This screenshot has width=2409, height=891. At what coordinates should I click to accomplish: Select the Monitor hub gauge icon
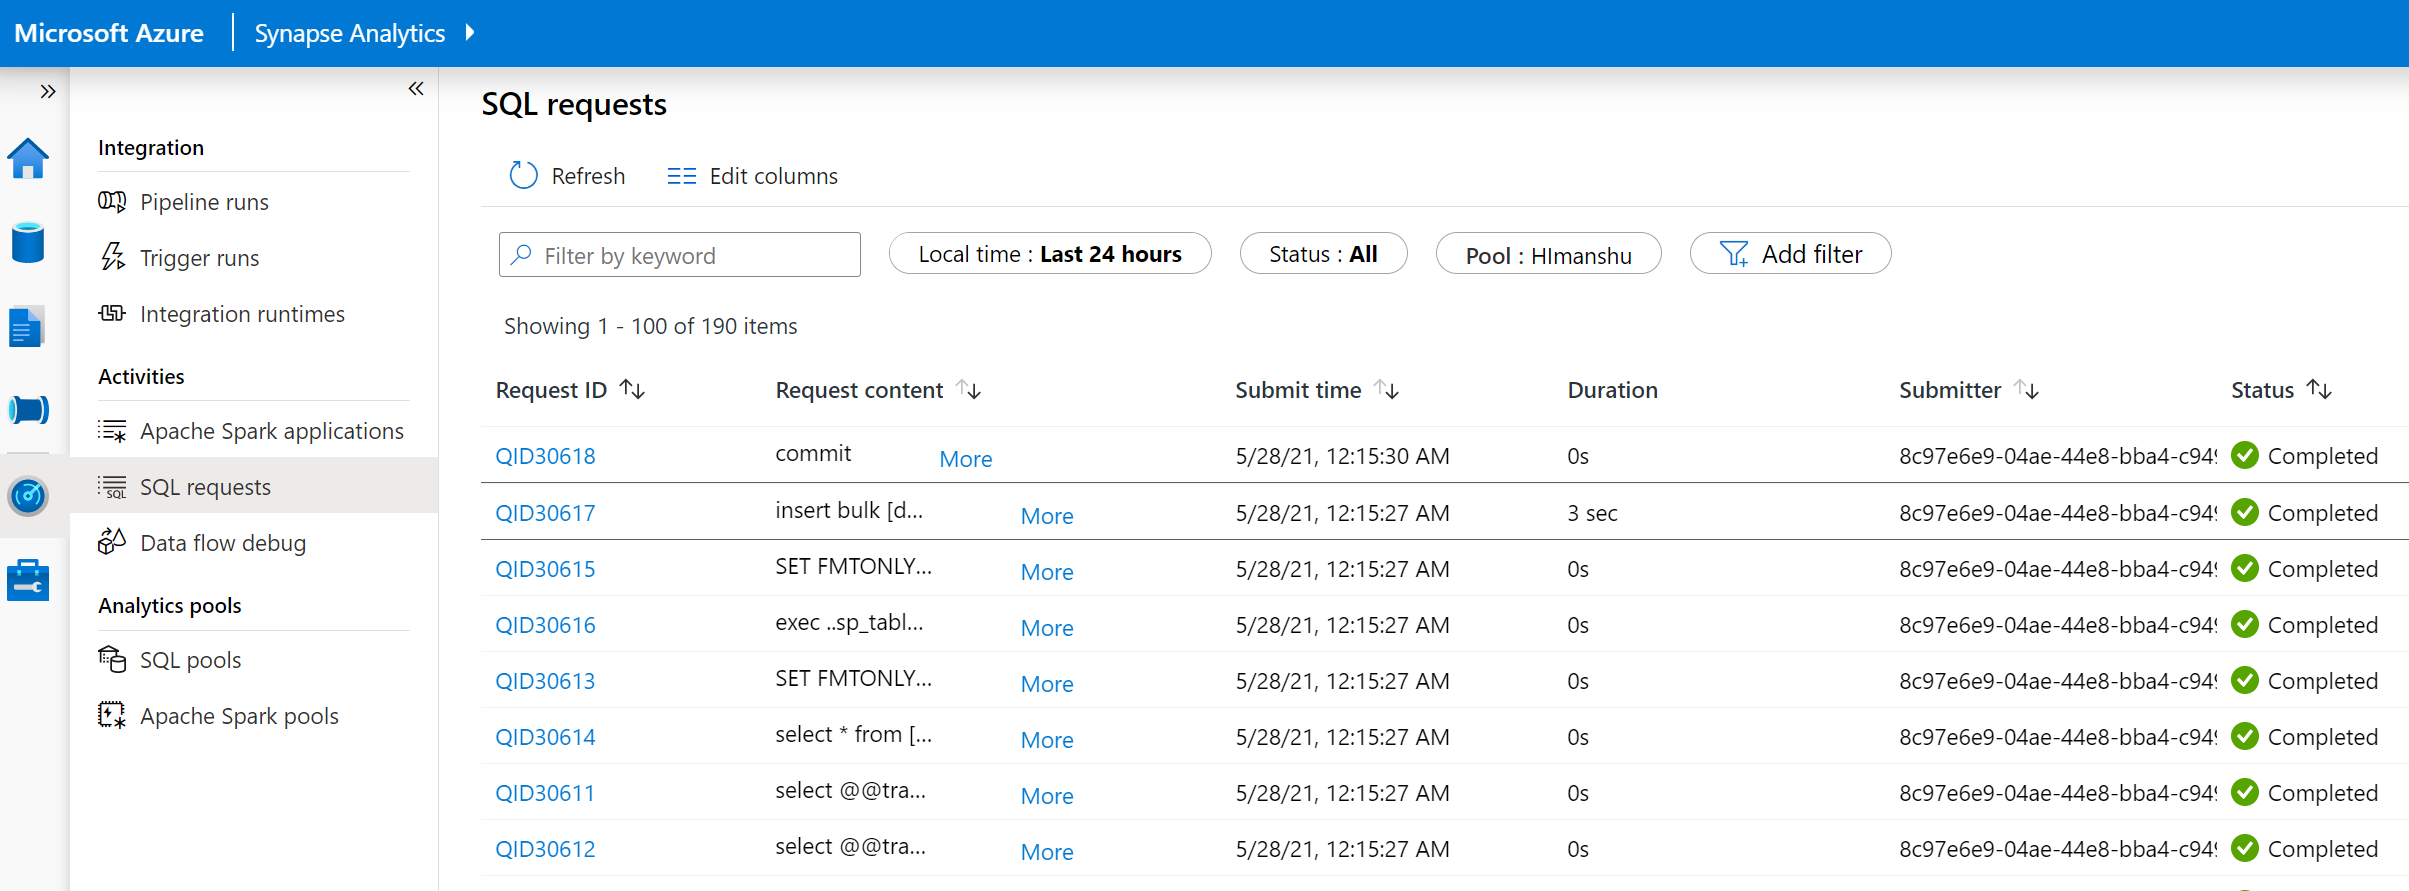(28, 495)
